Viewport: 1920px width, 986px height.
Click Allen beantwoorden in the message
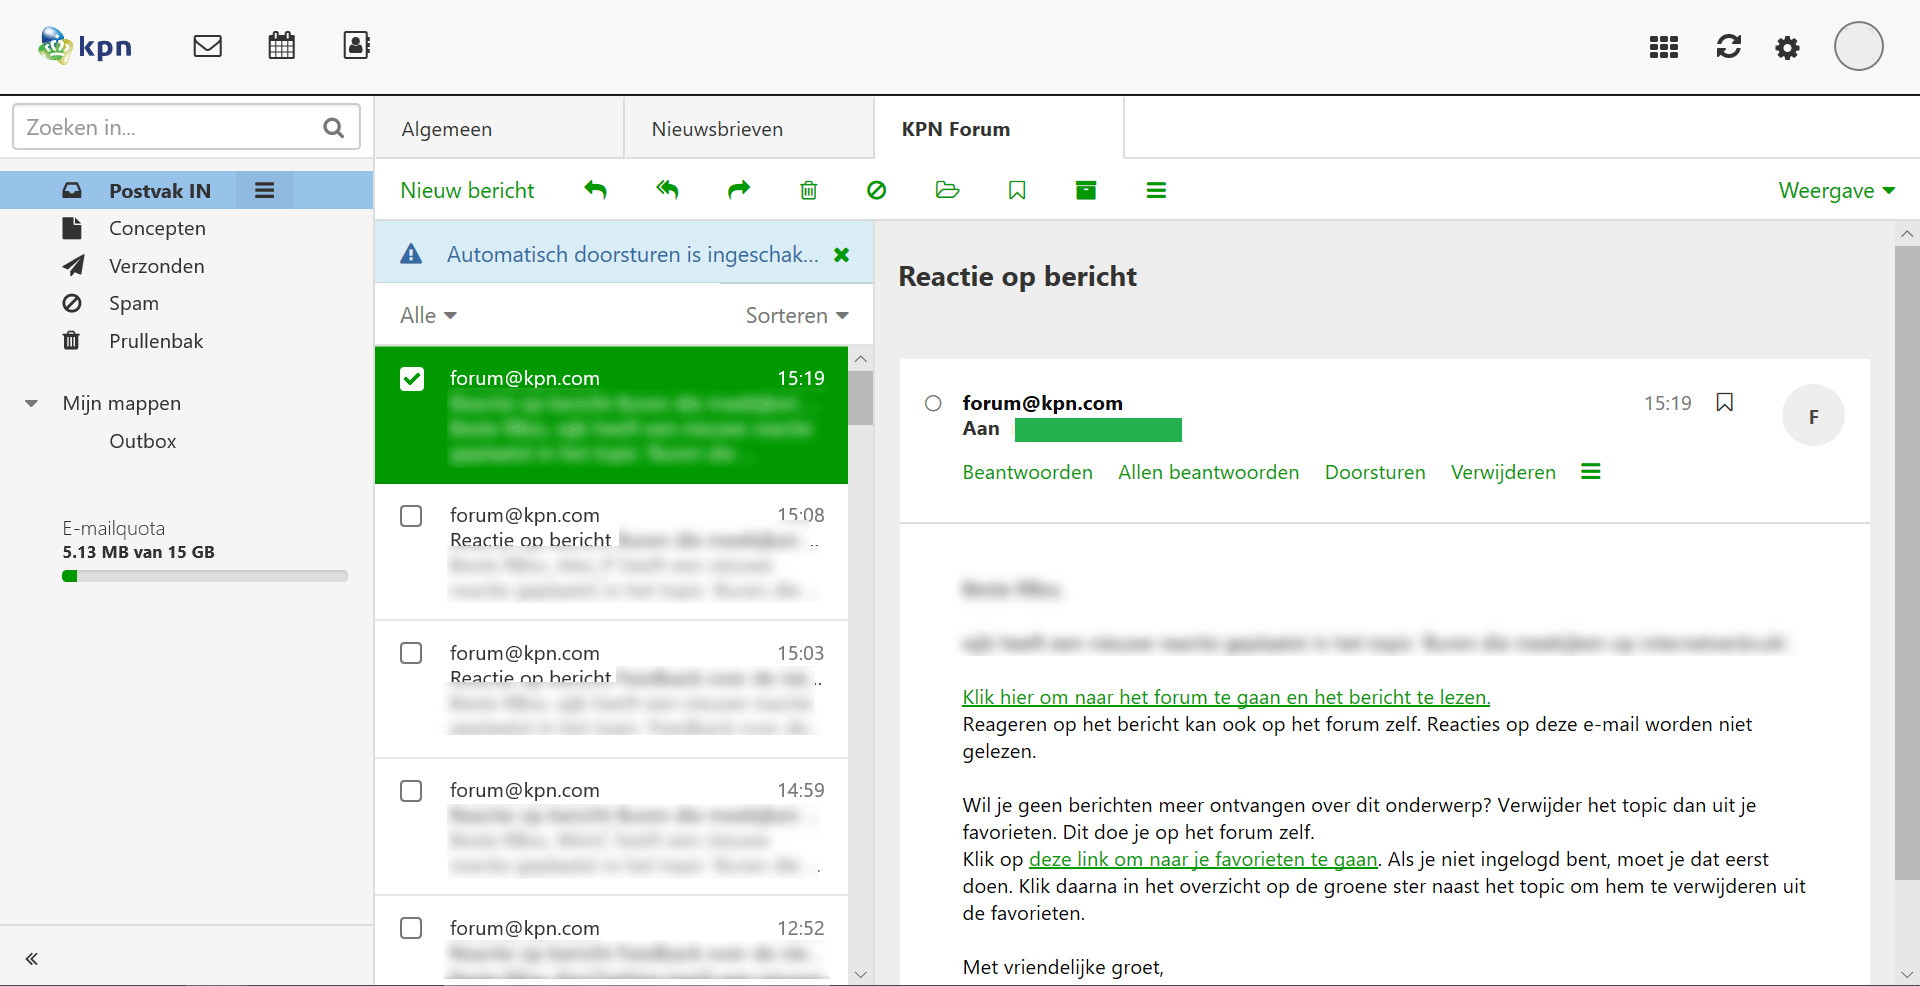[x=1208, y=472]
